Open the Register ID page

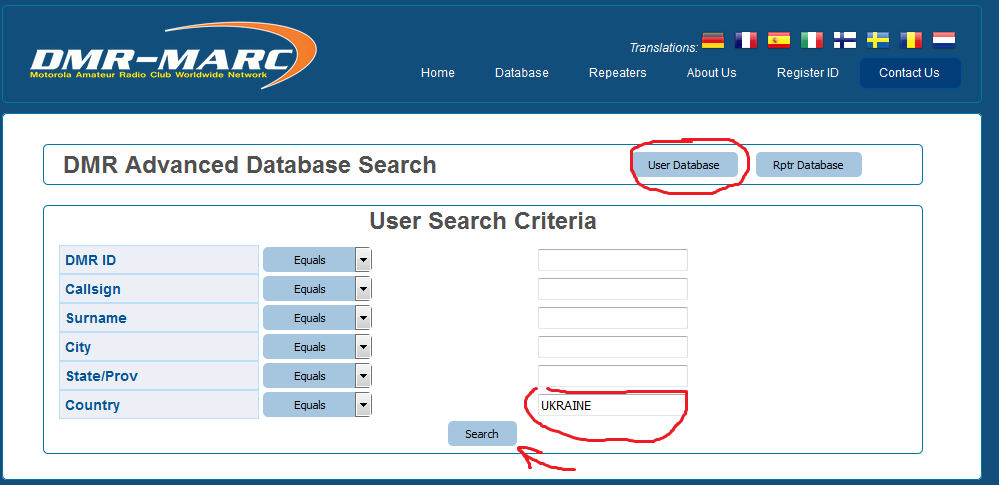807,73
